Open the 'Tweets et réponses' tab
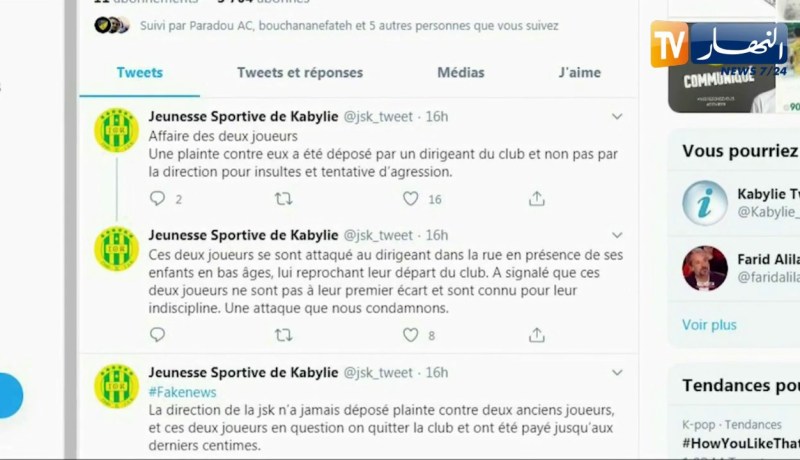 300,73
